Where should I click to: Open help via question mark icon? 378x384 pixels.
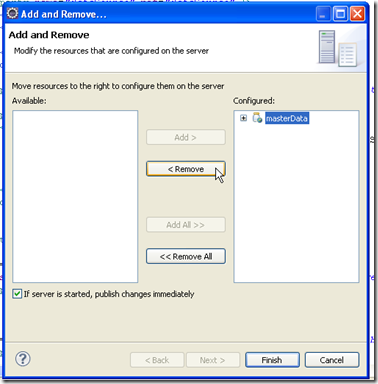23,359
